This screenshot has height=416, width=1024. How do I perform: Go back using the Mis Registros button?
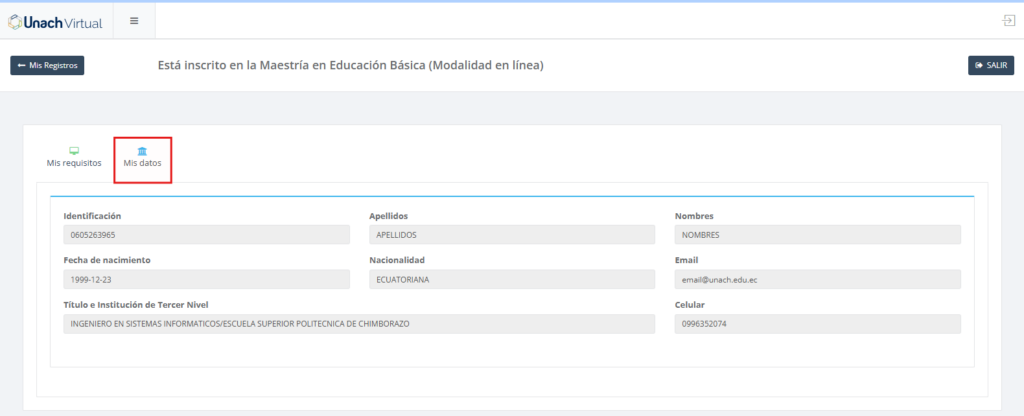(x=47, y=65)
